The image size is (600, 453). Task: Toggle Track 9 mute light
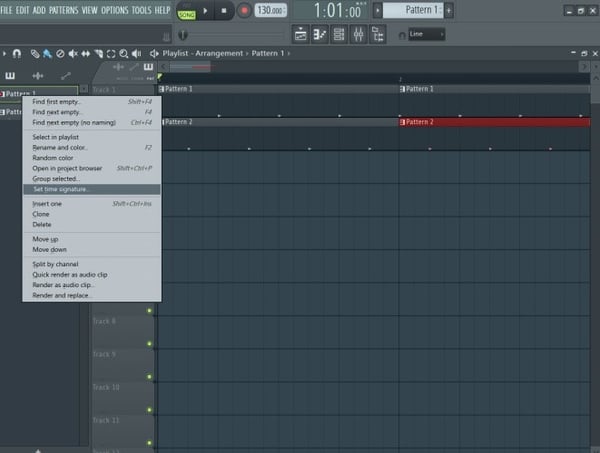tap(150, 377)
